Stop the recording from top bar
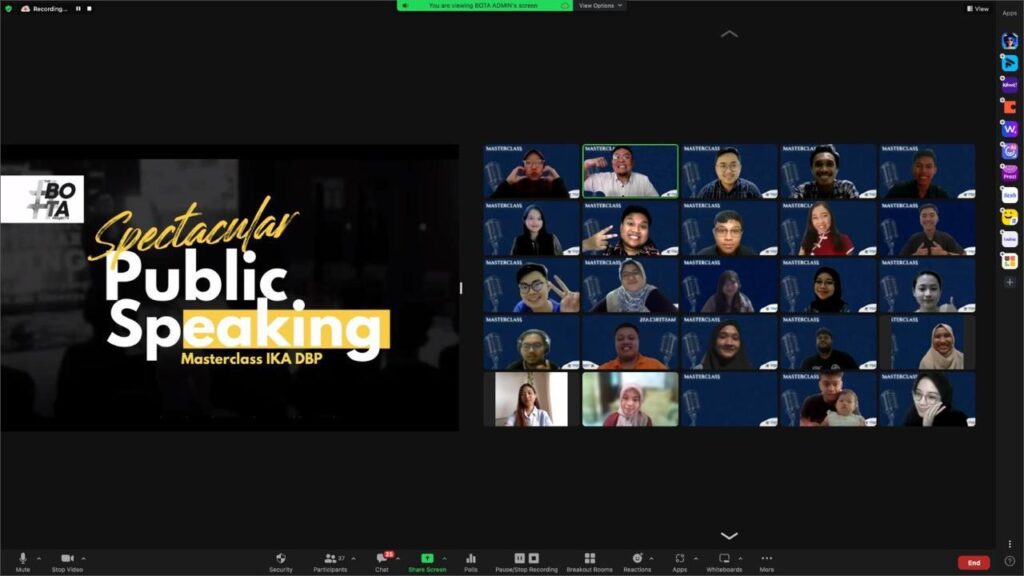 pyautogui.click(x=89, y=8)
